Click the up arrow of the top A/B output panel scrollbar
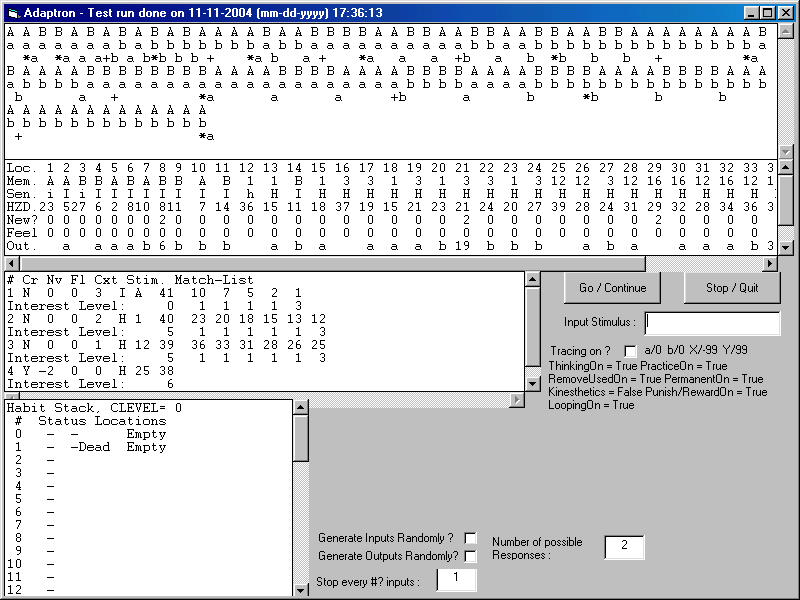Image resolution: width=800 pixels, height=600 pixels. (x=786, y=32)
